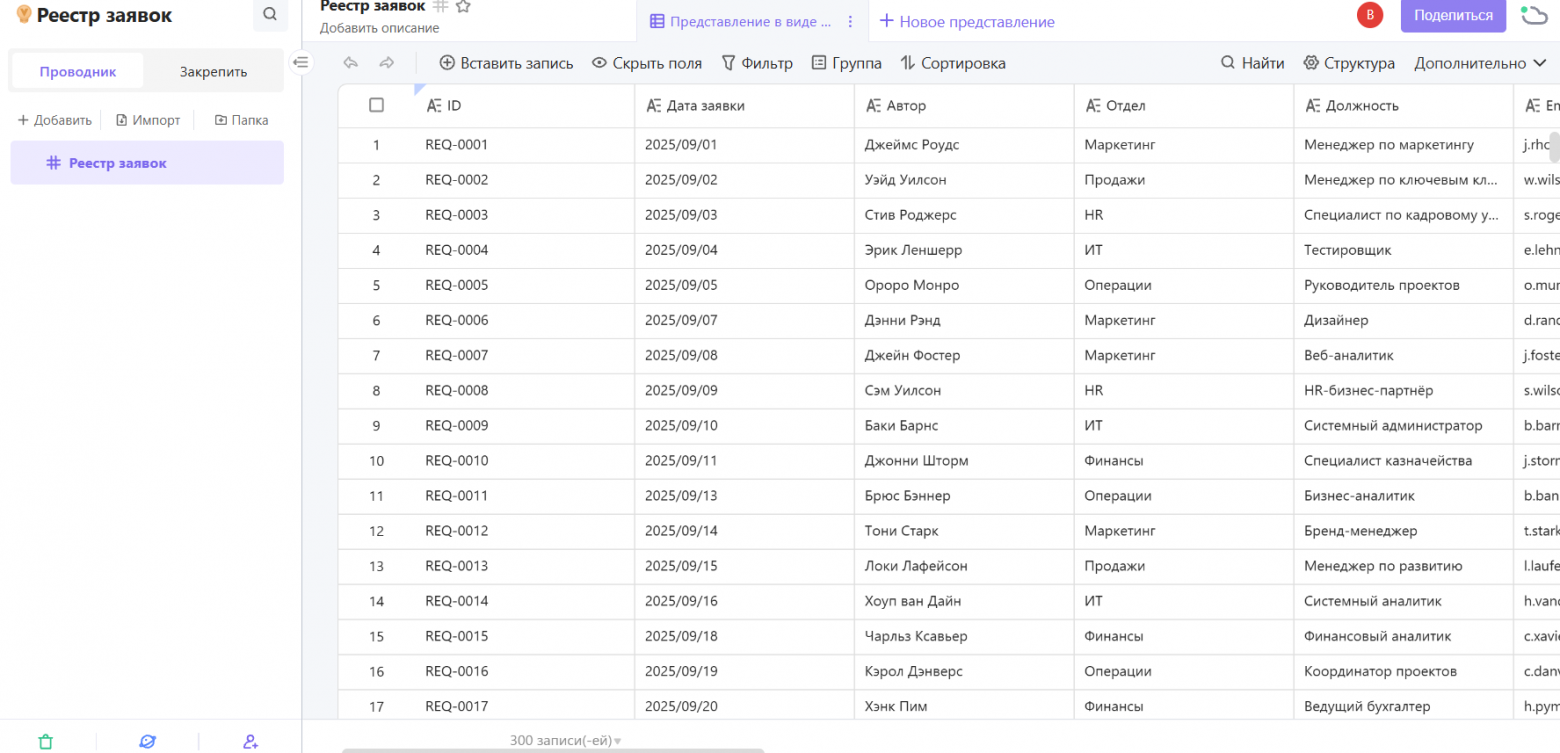The height and width of the screenshot is (753, 1560).
Task: Expand the Дополнительно dropdown
Action: click(1480, 63)
